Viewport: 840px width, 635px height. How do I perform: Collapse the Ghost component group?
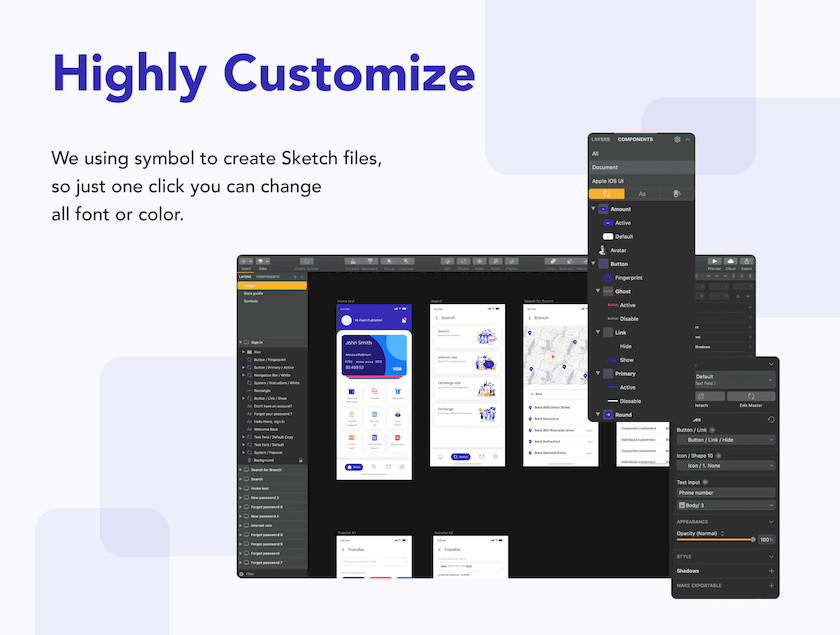(x=598, y=291)
